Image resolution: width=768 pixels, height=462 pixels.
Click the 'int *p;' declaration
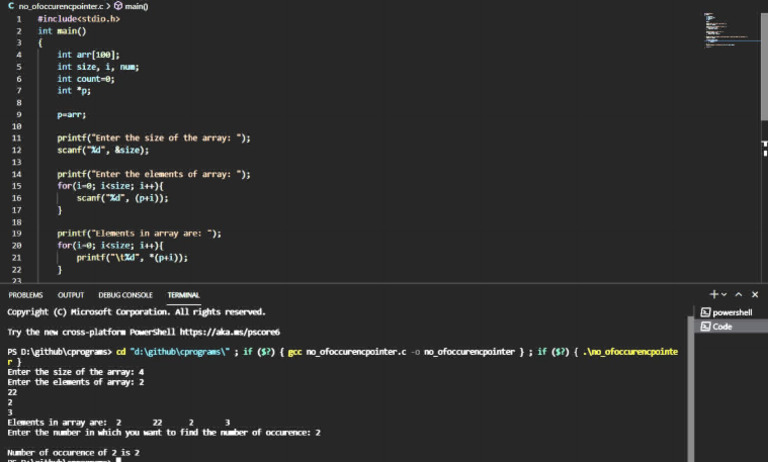pos(74,91)
